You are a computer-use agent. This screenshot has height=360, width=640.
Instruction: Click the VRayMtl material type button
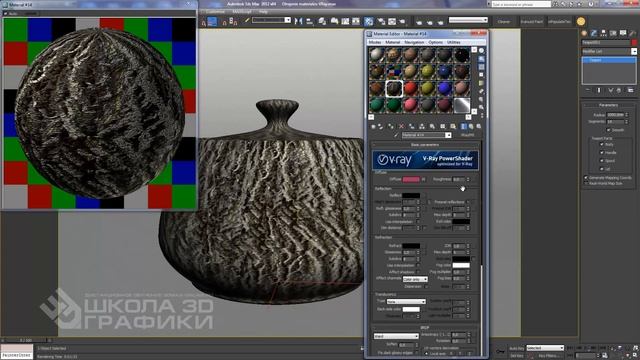(467, 135)
